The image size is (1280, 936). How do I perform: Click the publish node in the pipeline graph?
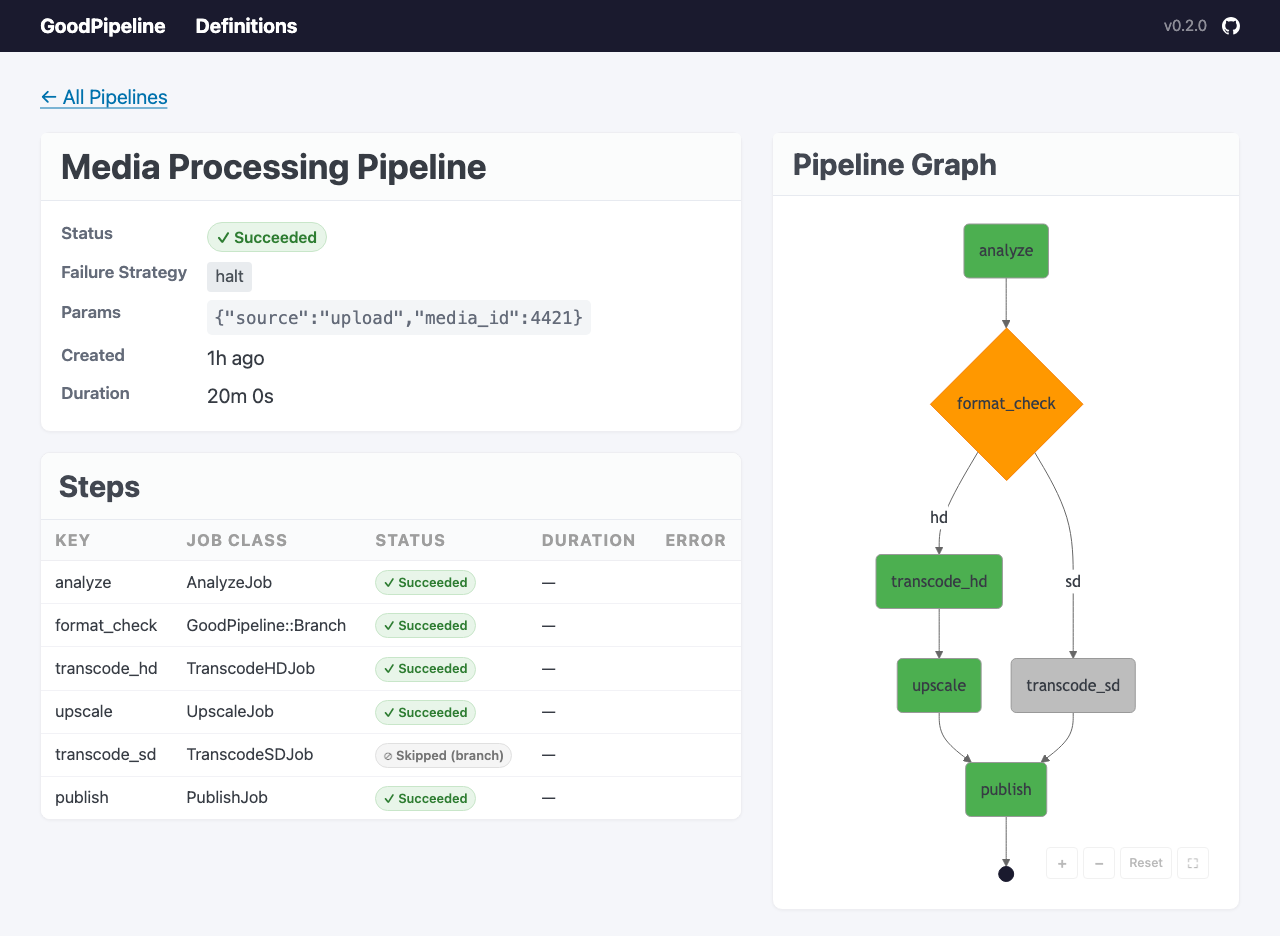pyautogui.click(x=1006, y=789)
